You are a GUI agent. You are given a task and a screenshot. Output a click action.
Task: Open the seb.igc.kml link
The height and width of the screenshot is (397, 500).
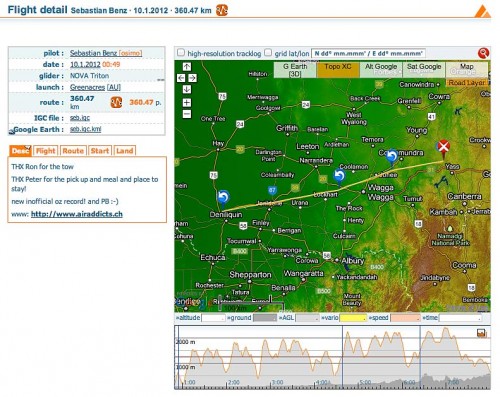pyautogui.click(x=85, y=129)
